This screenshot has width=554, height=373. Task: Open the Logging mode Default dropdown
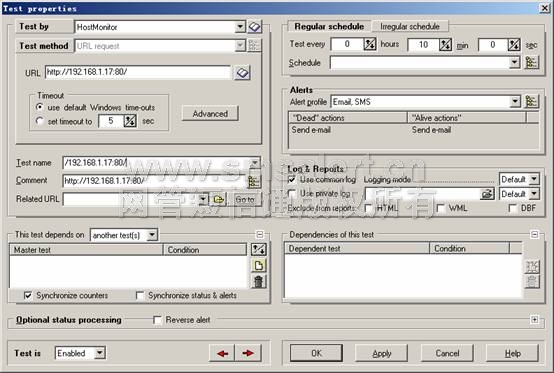pos(534,179)
